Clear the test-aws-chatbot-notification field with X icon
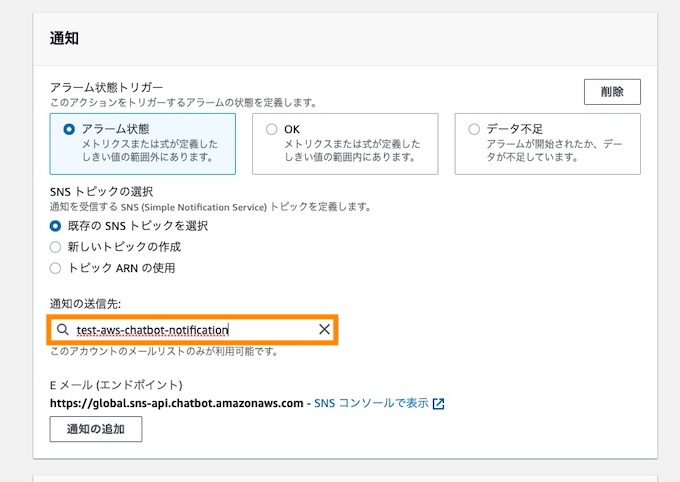This screenshot has height=482, width=680. (324, 329)
